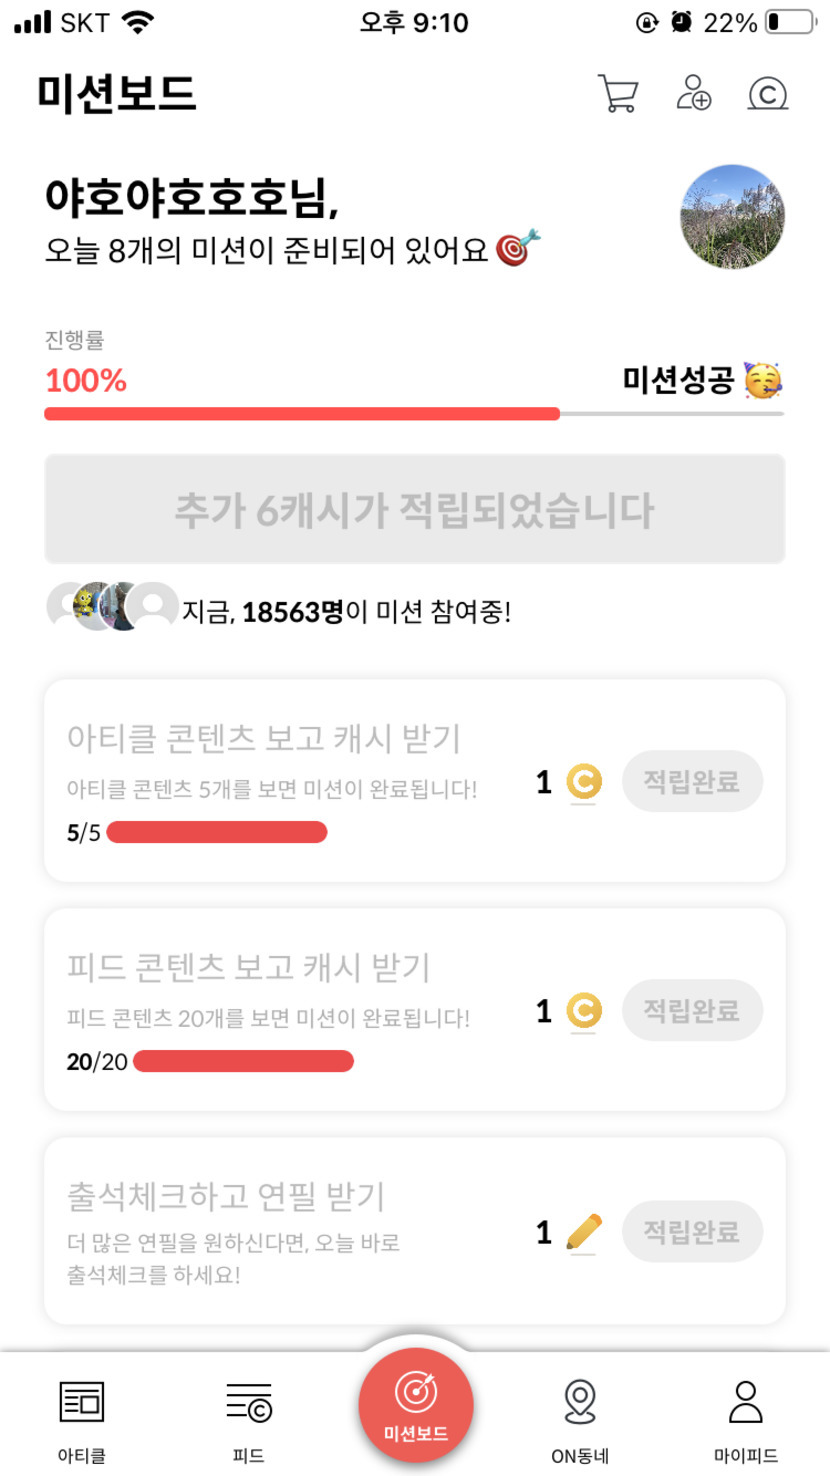This screenshot has width=830, height=1476.
Task: Tap the 추가 6캐시가 적립되었습니다 banner
Action: (414, 510)
